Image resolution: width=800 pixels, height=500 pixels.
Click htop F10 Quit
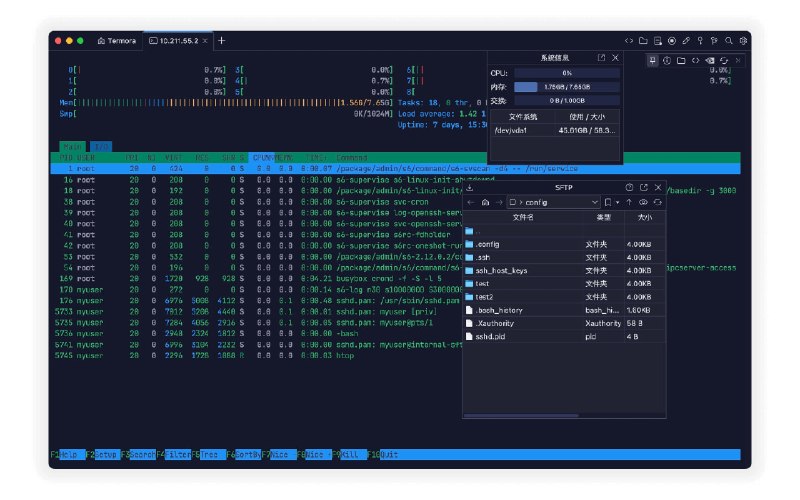[x=382, y=455]
